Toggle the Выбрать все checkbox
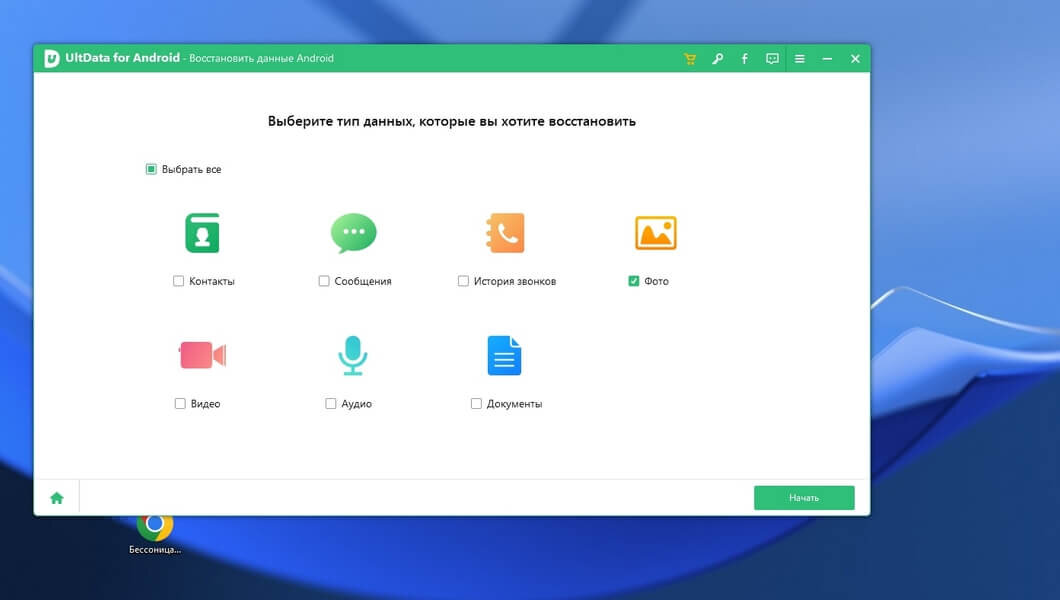The width and height of the screenshot is (1060, 600). click(151, 169)
